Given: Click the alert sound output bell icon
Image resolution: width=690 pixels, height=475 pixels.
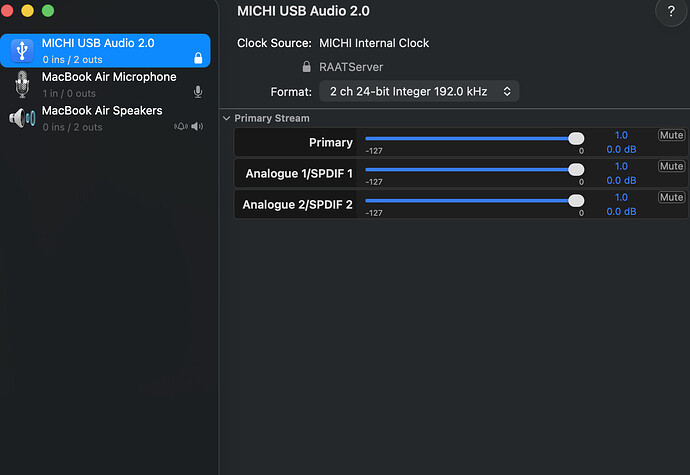Looking at the screenshot, I should 181,126.
